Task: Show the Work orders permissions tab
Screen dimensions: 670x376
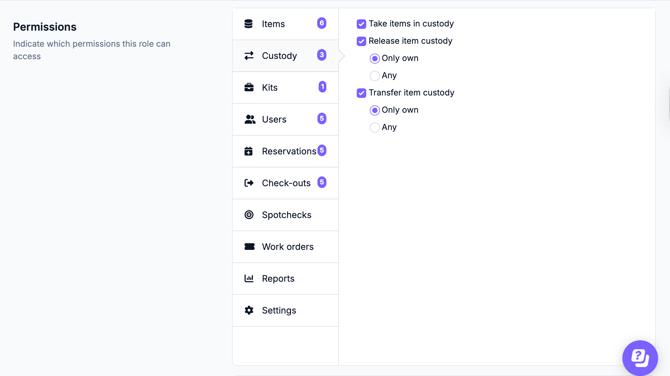Action: pyautogui.click(x=285, y=247)
